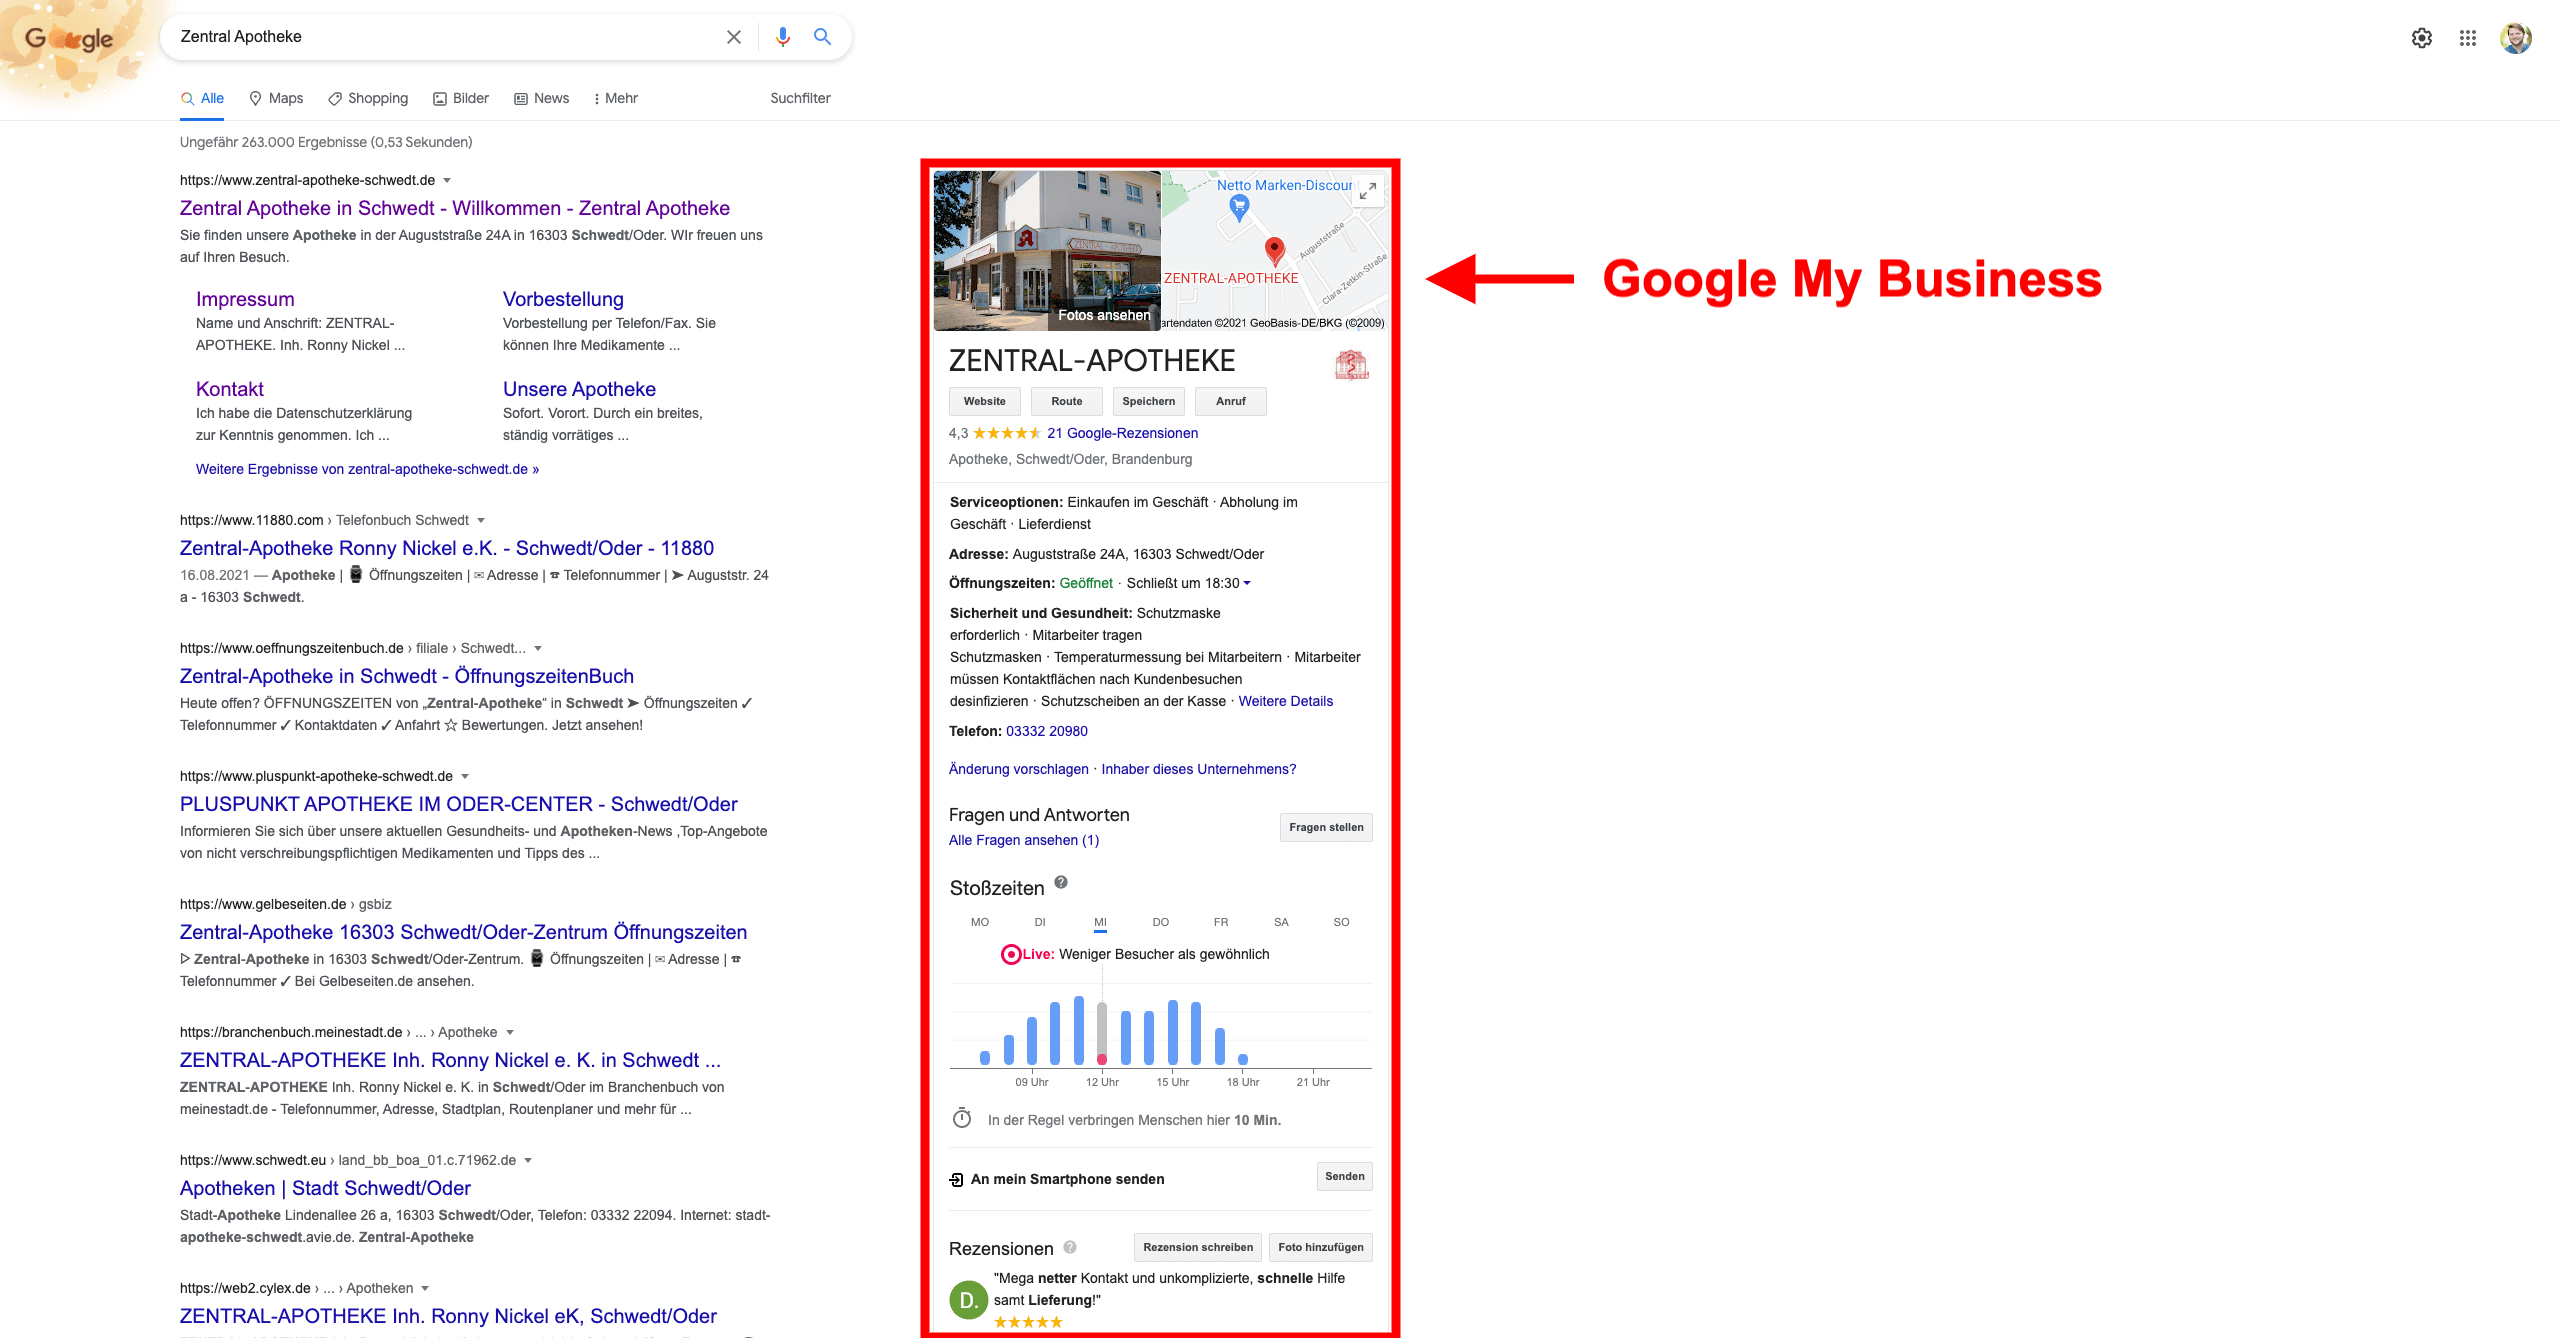Select Wednesday (MI) in popular times
The image size is (2560, 1338).
[x=1100, y=922]
